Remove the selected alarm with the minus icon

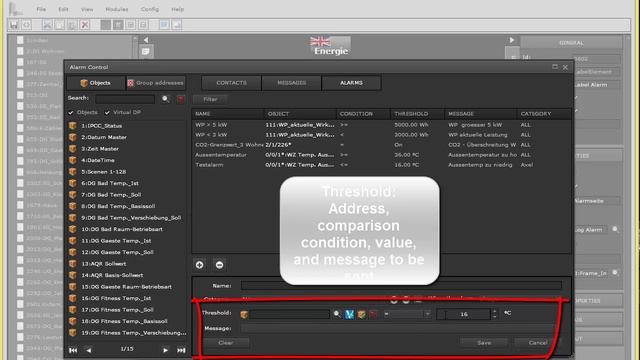pyautogui.click(x=219, y=265)
